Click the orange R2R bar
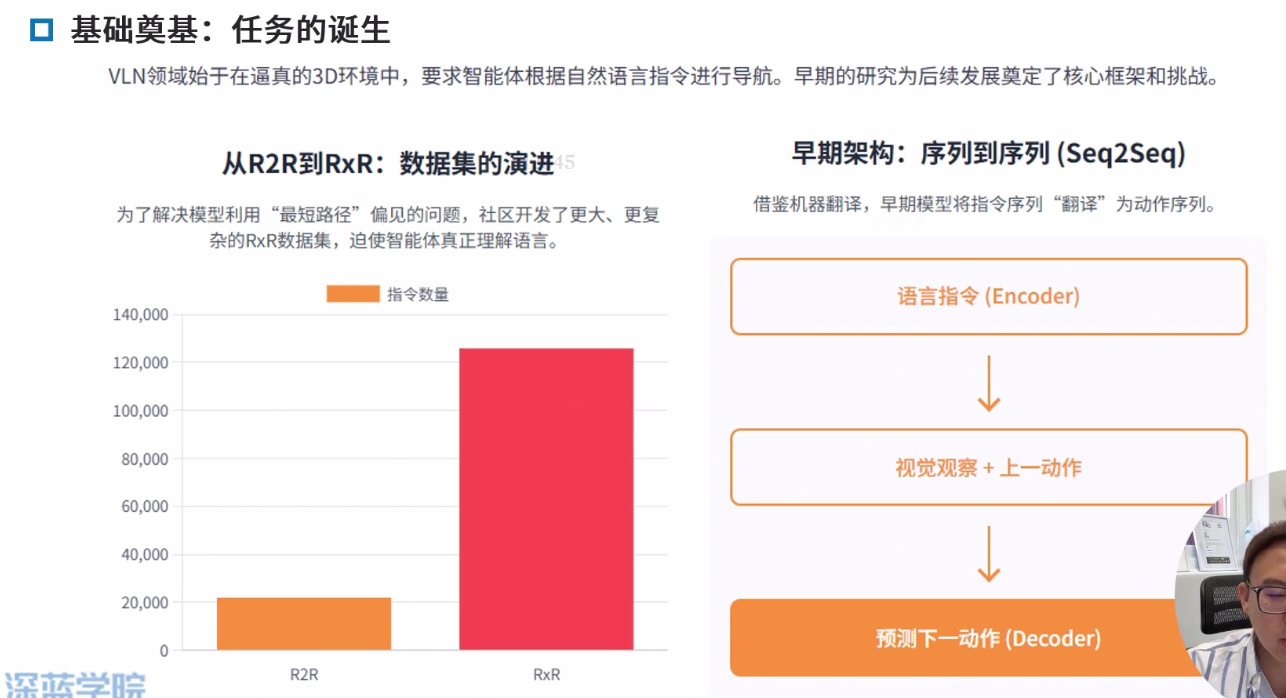 point(304,623)
